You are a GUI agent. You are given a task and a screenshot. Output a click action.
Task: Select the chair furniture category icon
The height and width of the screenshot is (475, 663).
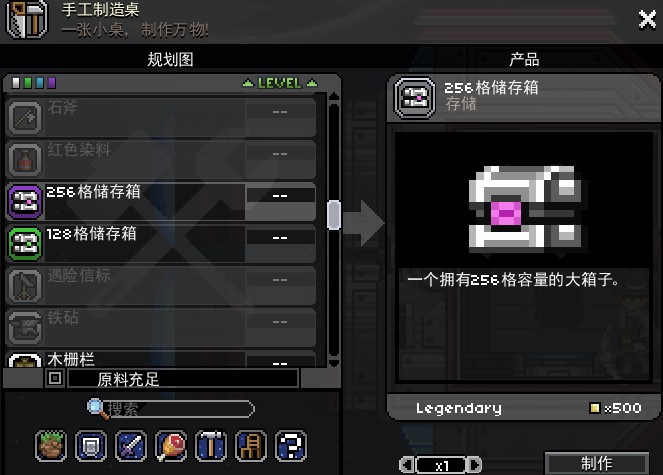coord(251,445)
